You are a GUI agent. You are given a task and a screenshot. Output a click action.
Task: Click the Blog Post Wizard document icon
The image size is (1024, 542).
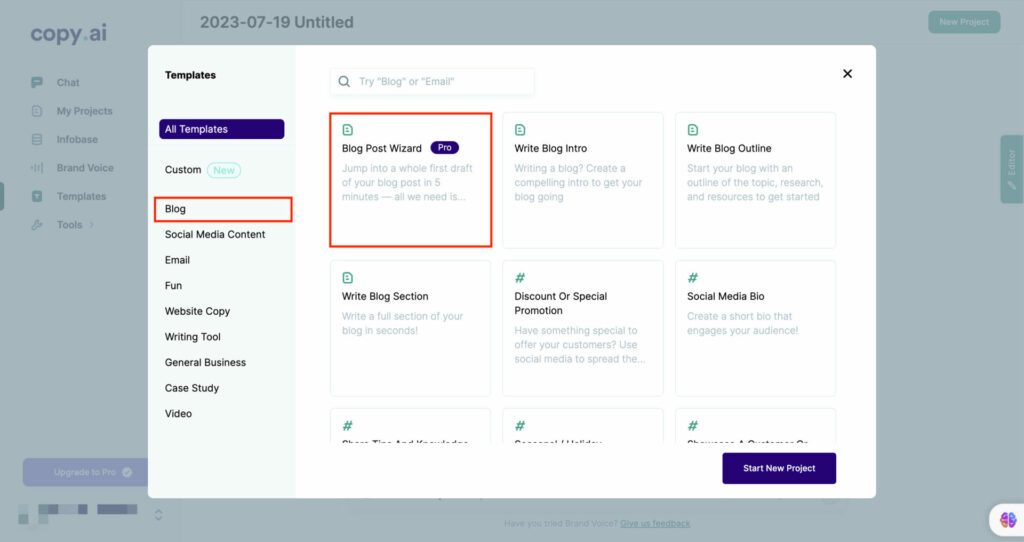[347, 130]
